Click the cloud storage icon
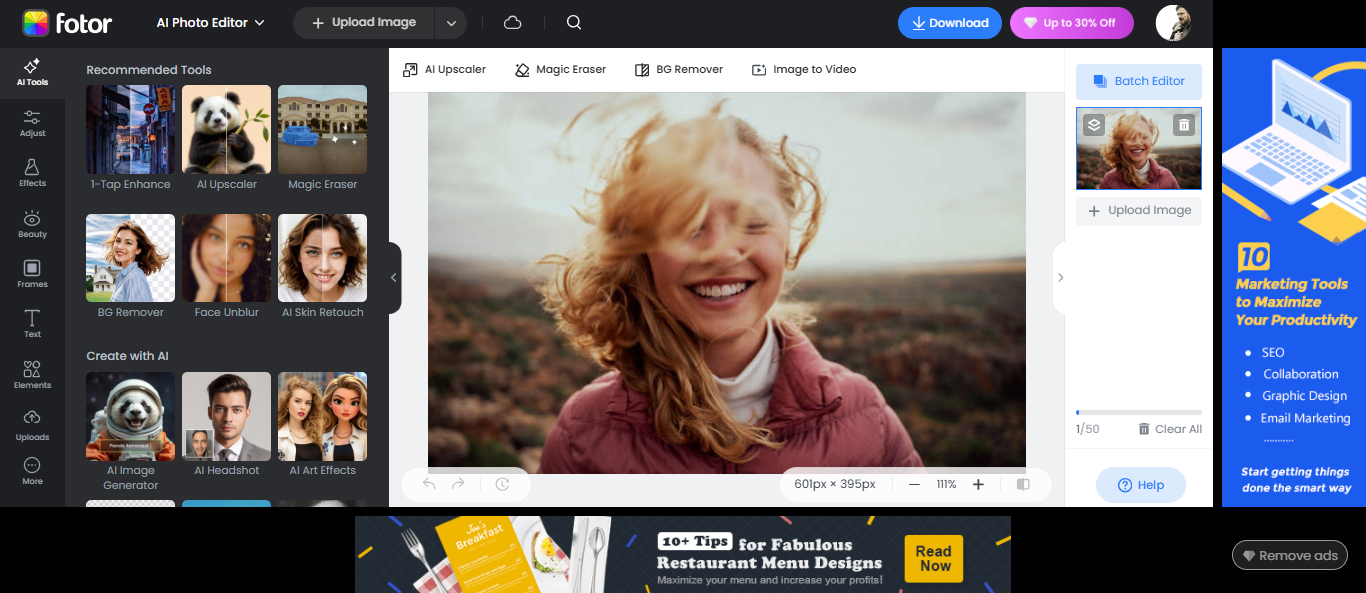1366x593 pixels. (x=512, y=23)
